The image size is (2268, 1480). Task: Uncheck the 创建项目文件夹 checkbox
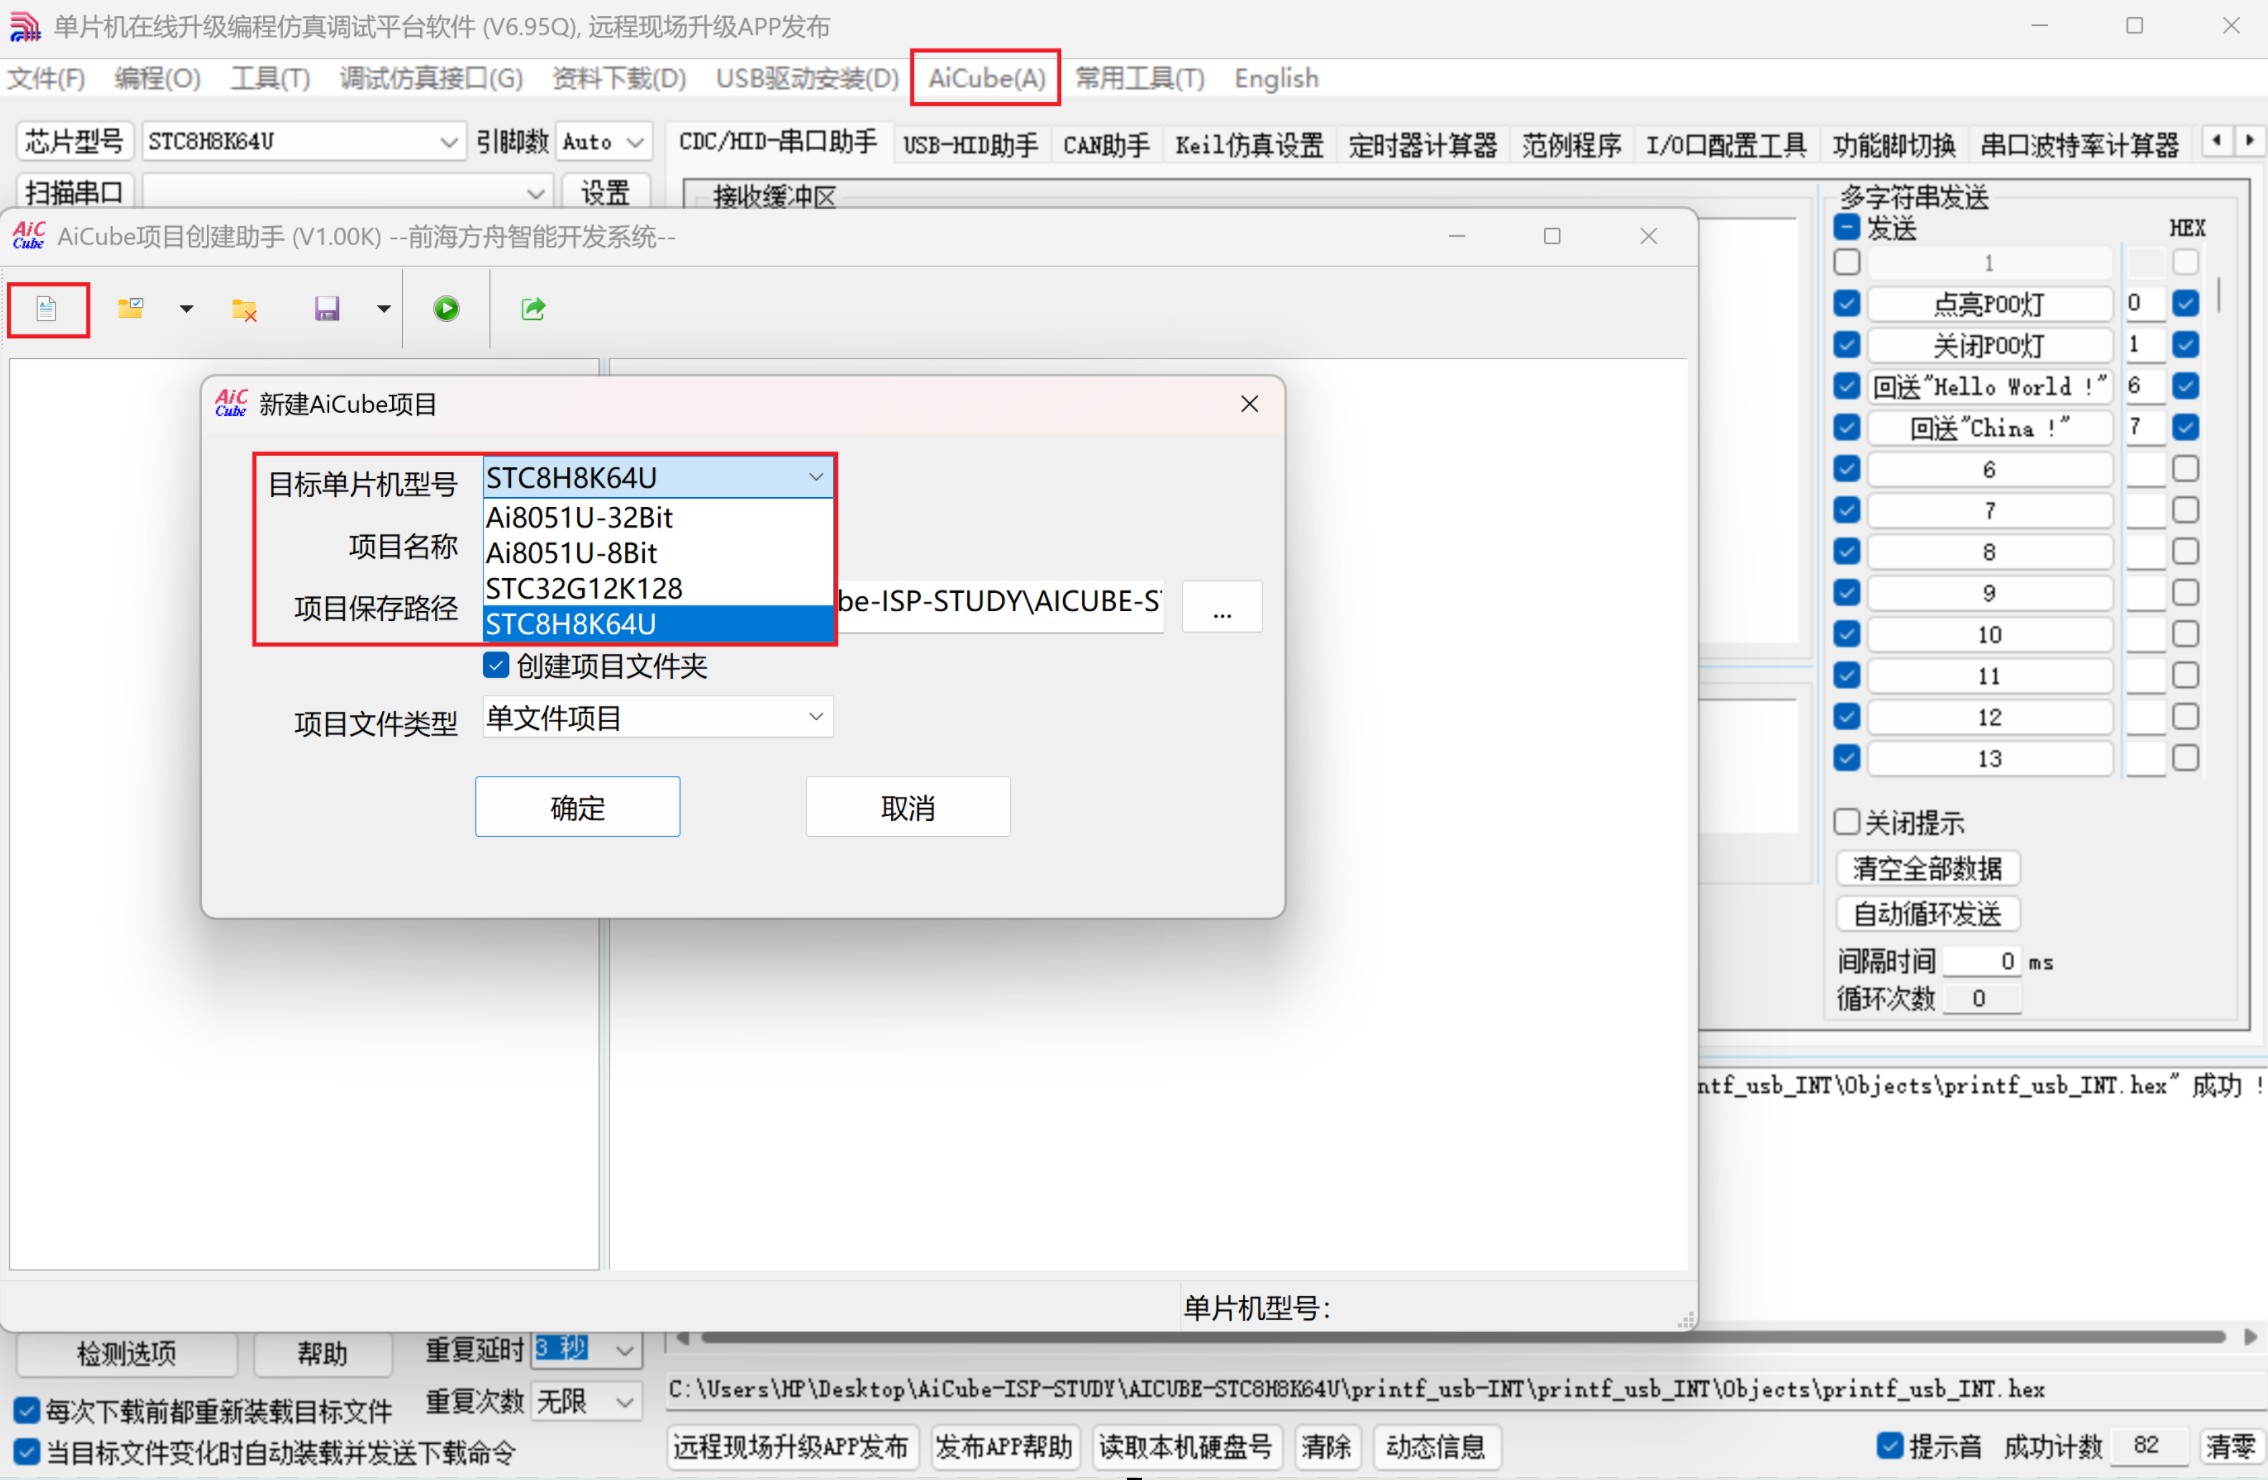click(496, 665)
